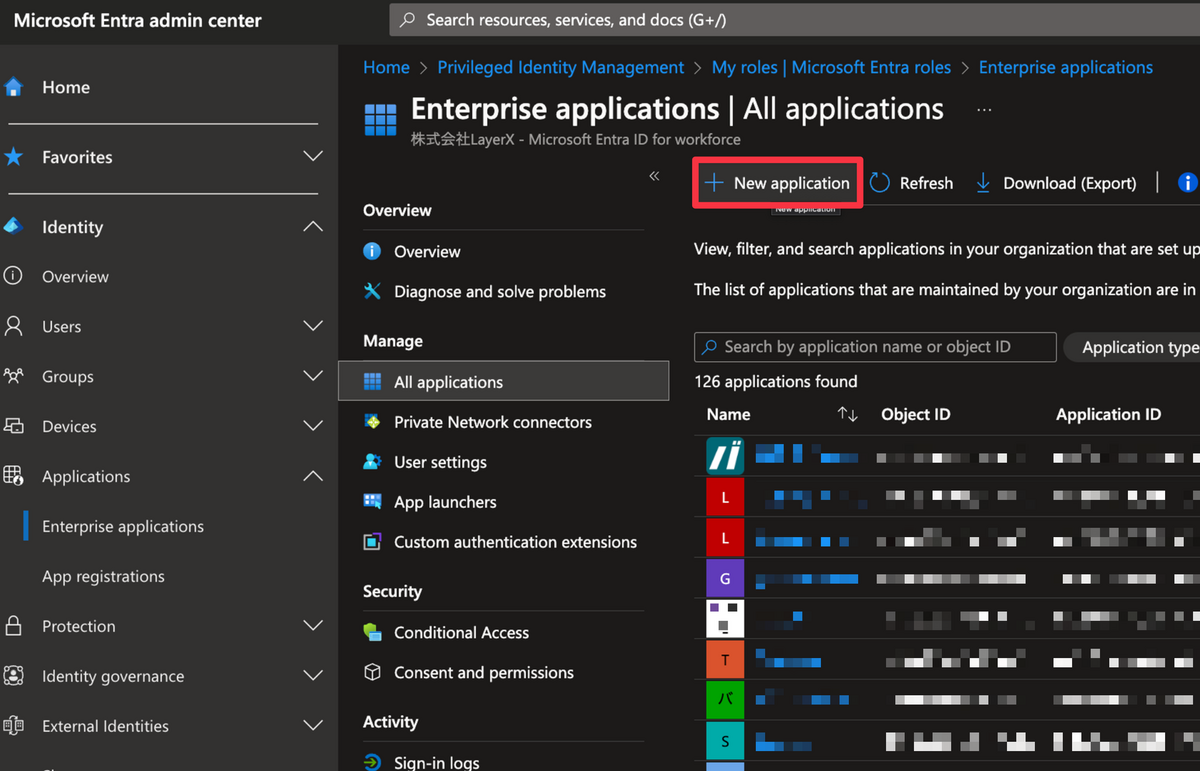Click the Groups people icon
The width and height of the screenshot is (1200, 771).
(13, 376)
